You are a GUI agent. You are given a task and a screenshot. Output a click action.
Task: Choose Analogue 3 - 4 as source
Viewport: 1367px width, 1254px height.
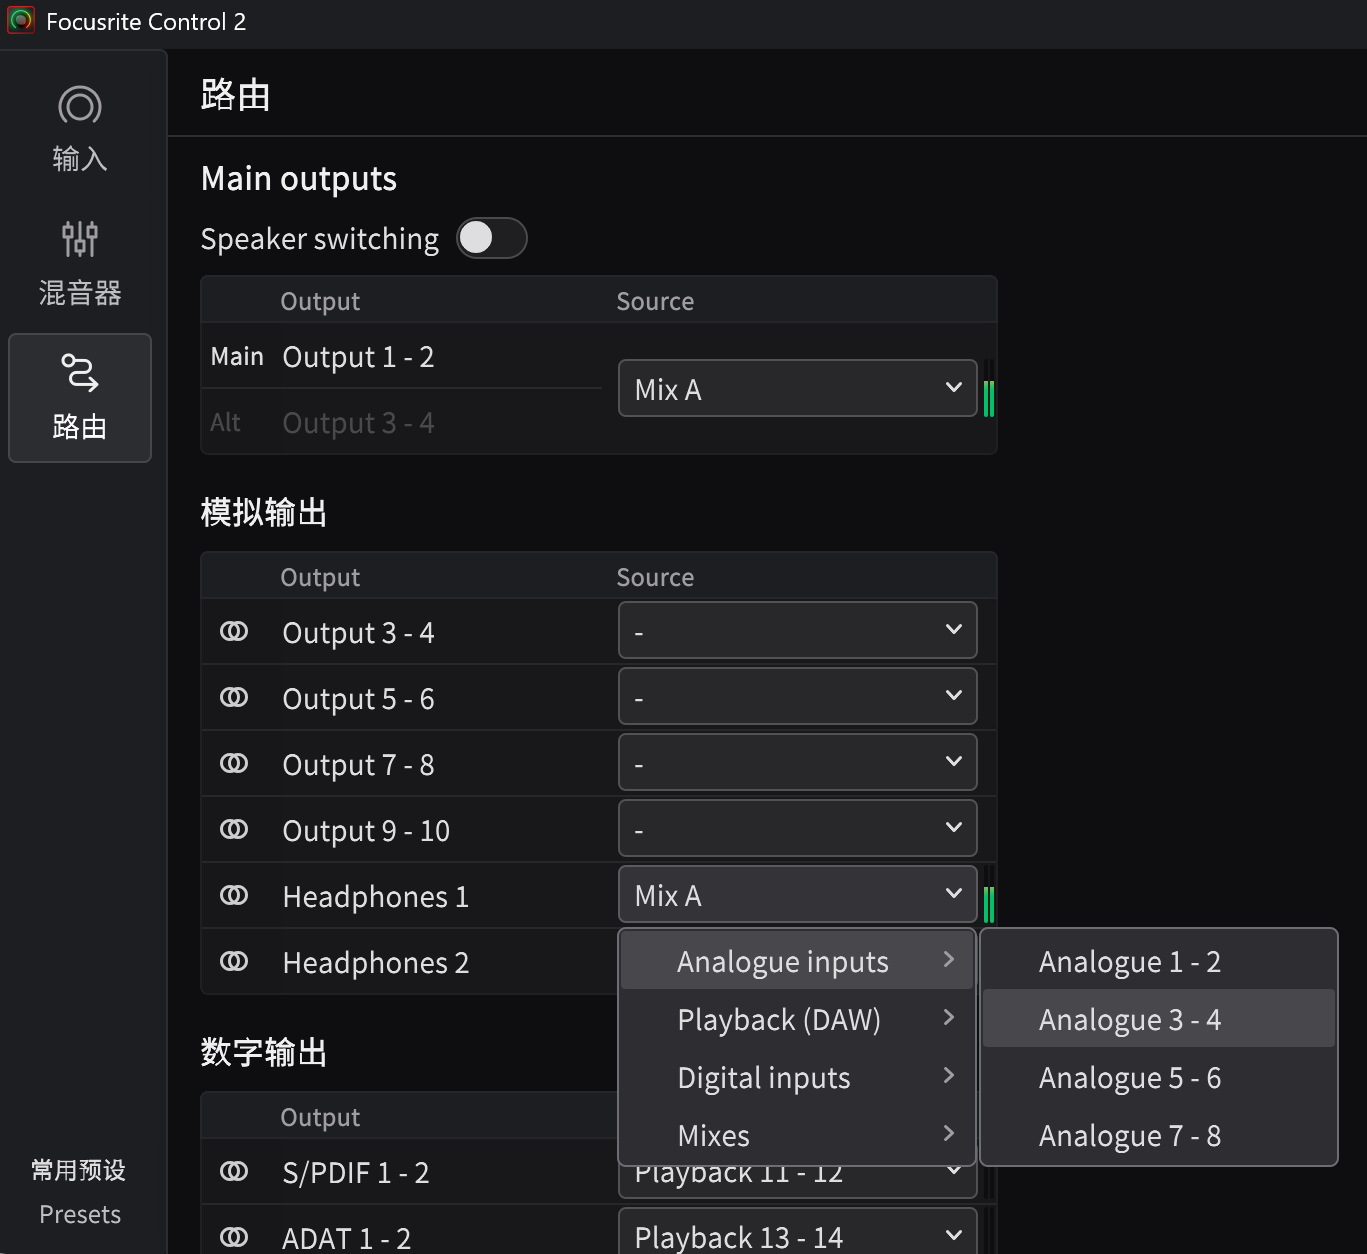(x=1159, y=1019)
